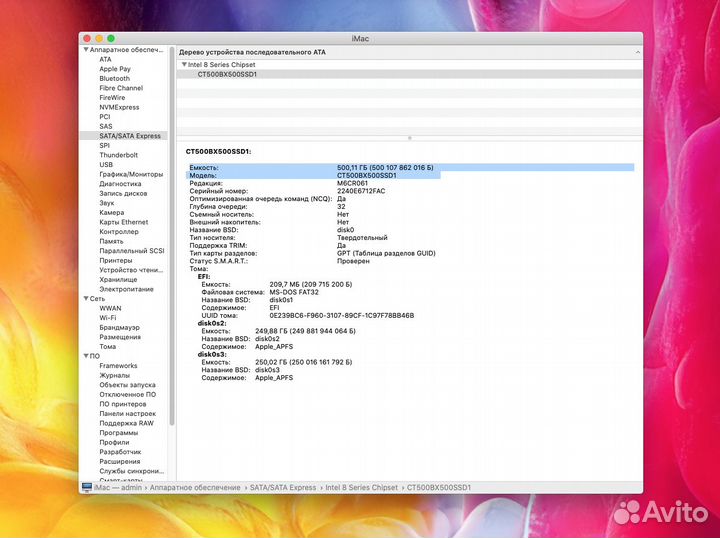Open Объекты запуска section
This screenshot has width=720, height=538.
click(x=127, y=385)
